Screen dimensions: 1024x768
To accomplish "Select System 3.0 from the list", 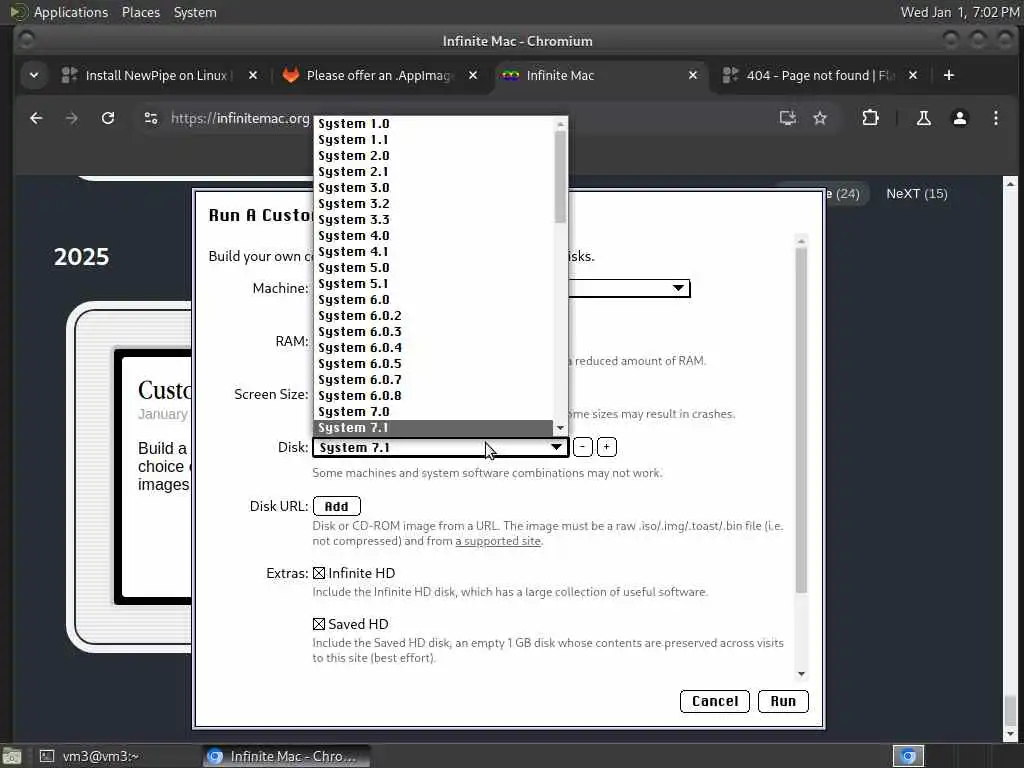I will coord(434,187).
